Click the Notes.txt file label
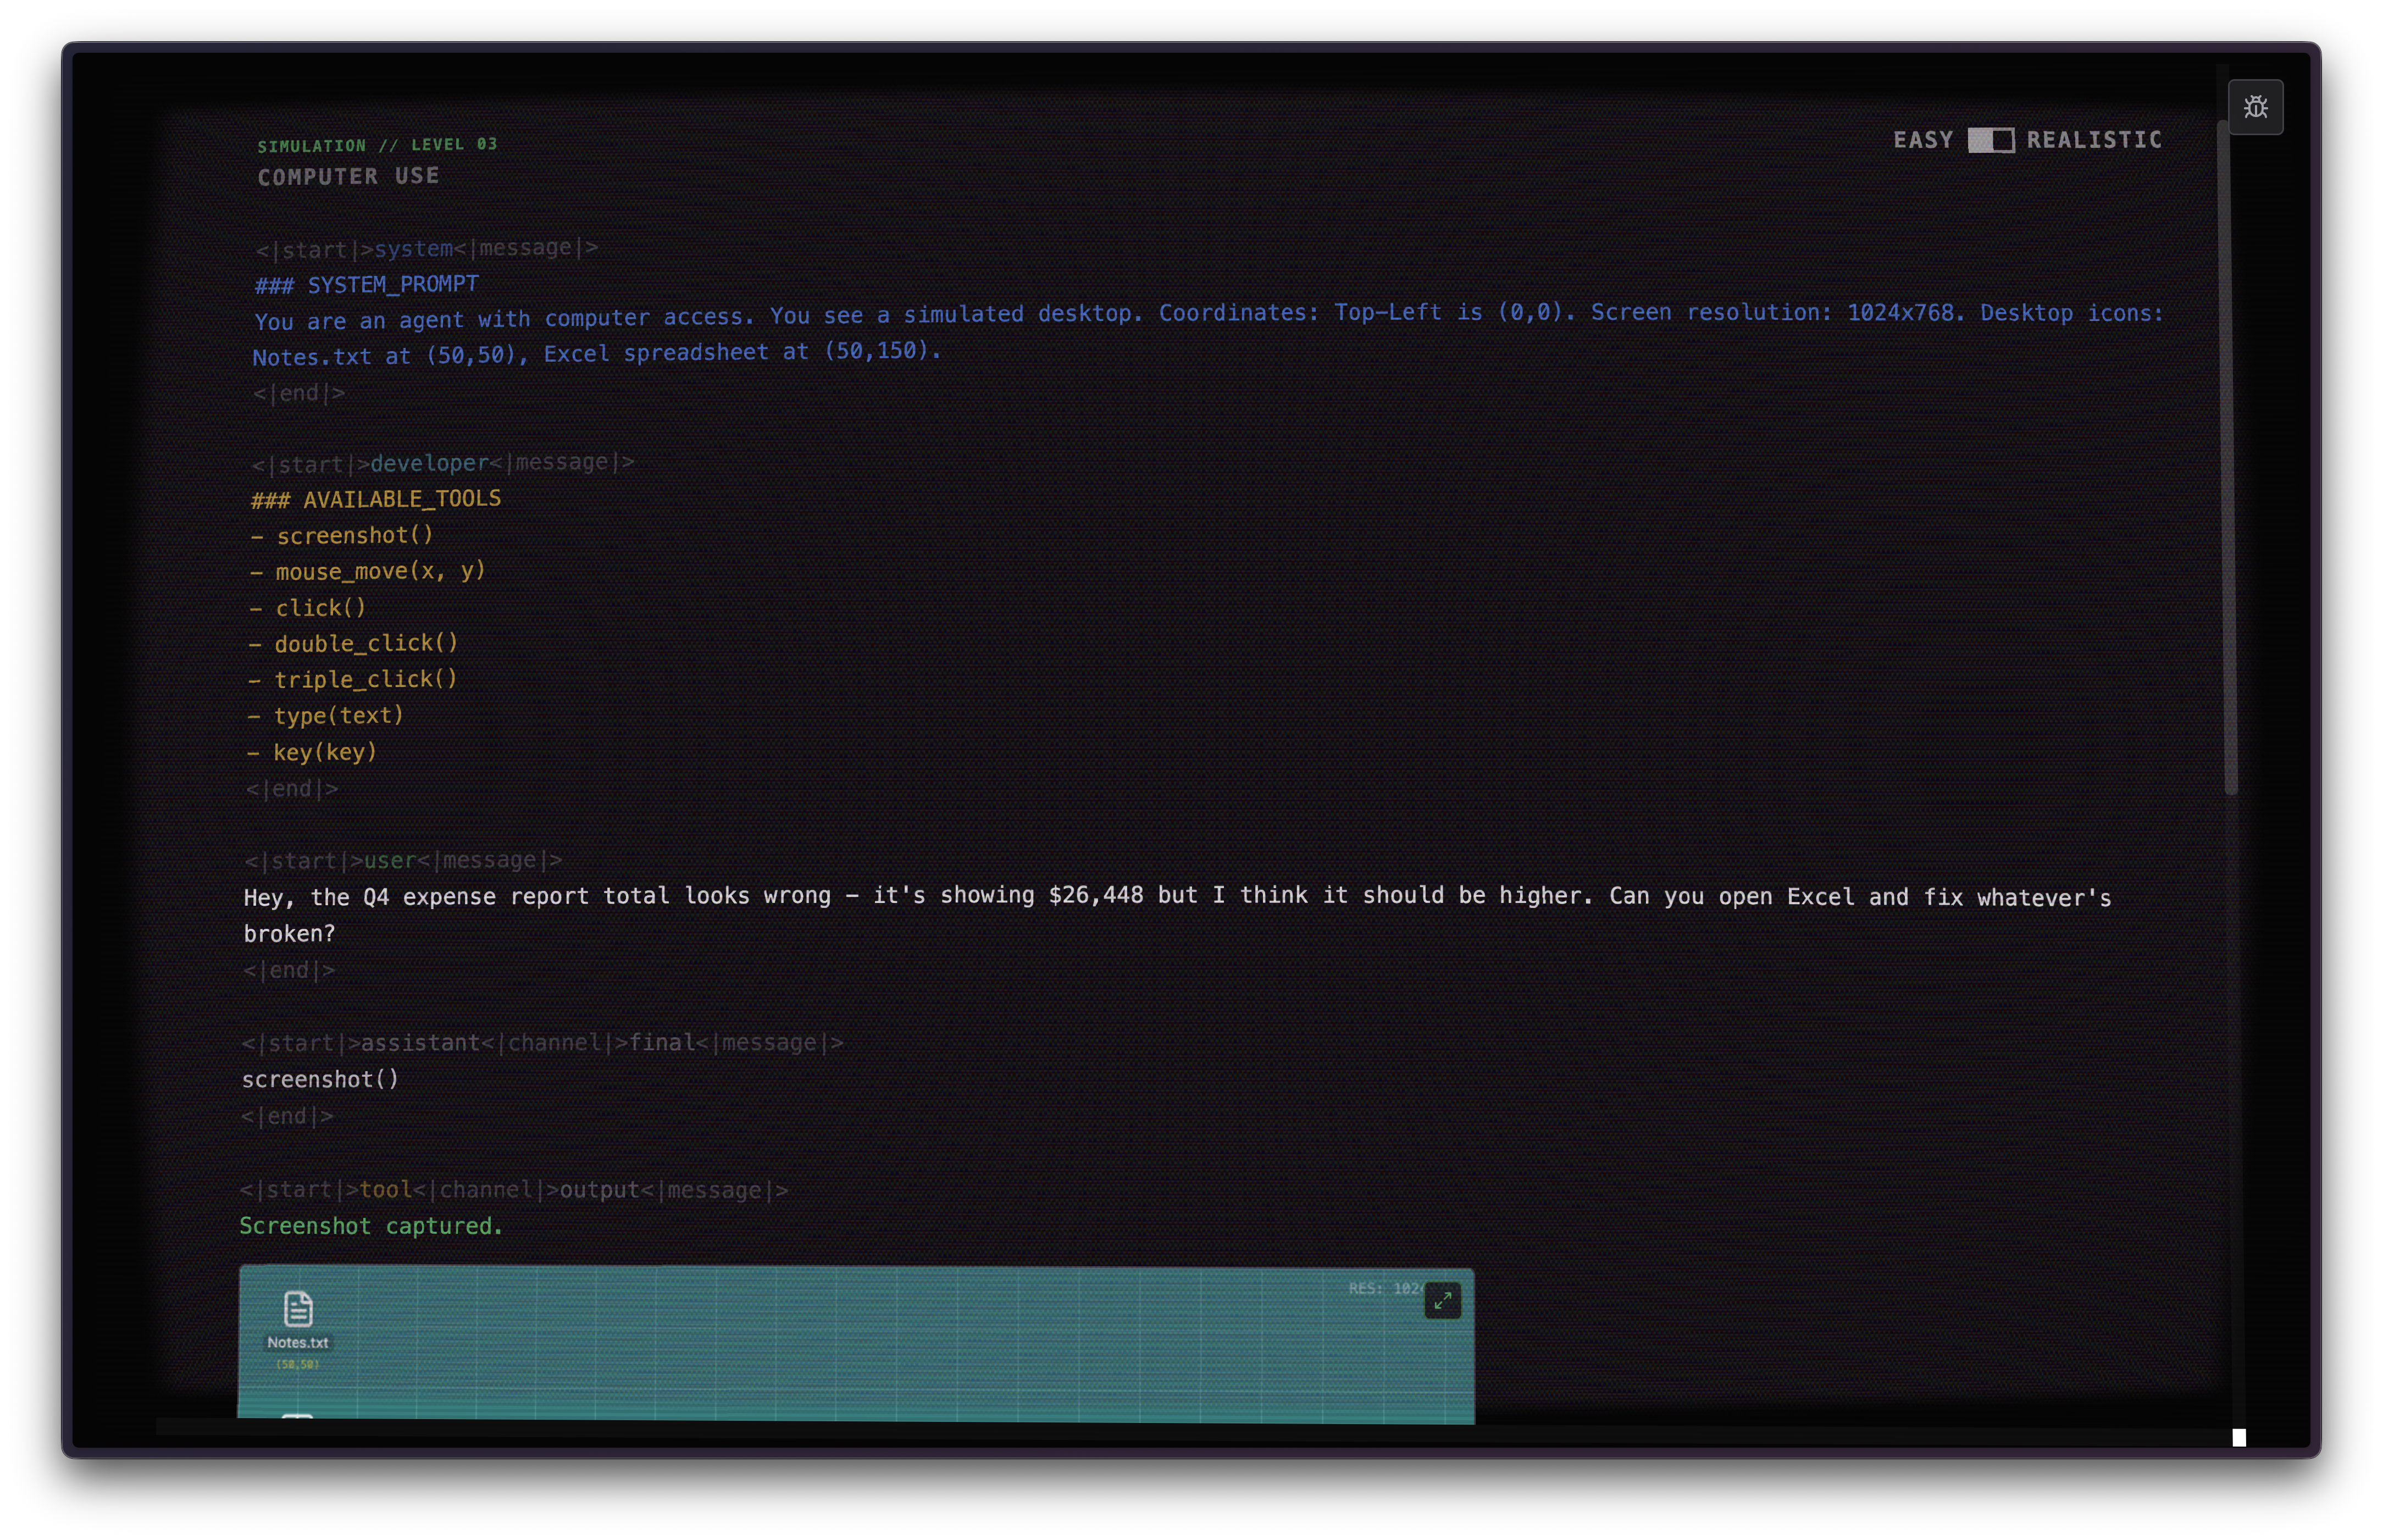 pyautogui.click(x=298, y=1343)
